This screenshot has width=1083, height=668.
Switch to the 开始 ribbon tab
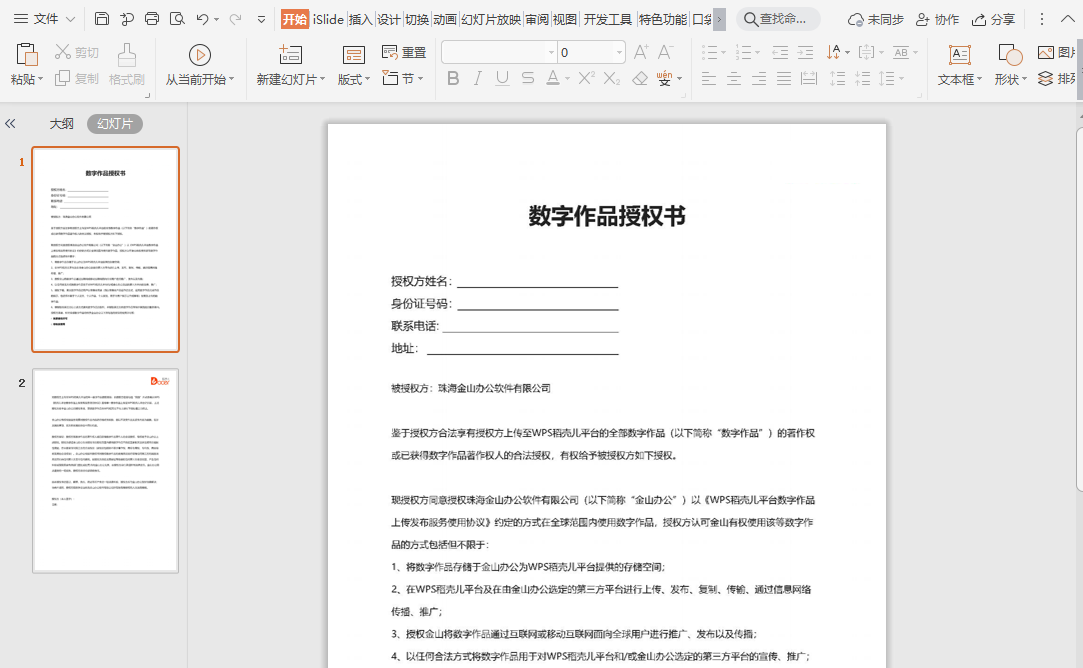[x=295, y=19]
